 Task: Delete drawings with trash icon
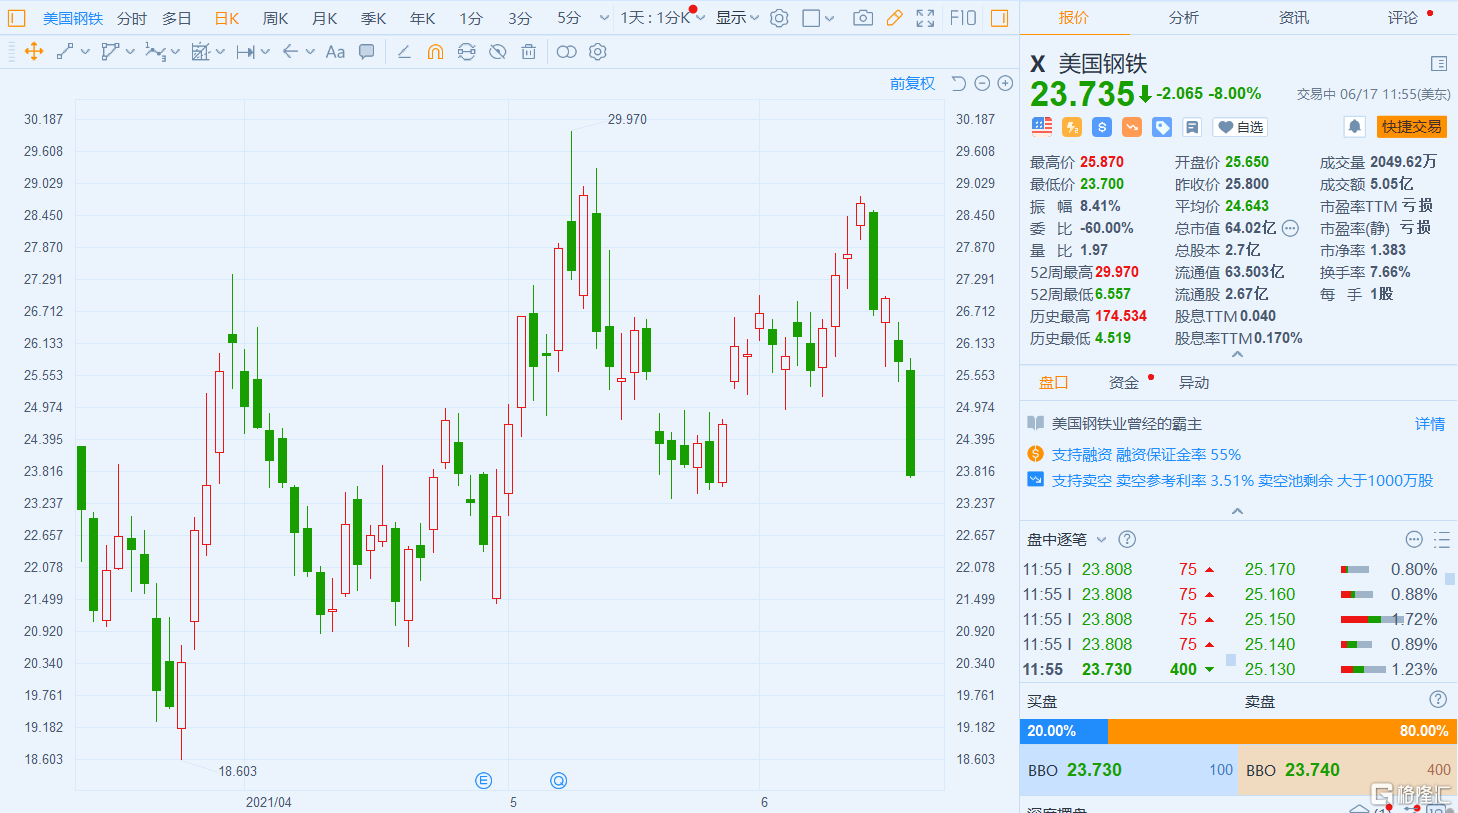click(528, 52)
